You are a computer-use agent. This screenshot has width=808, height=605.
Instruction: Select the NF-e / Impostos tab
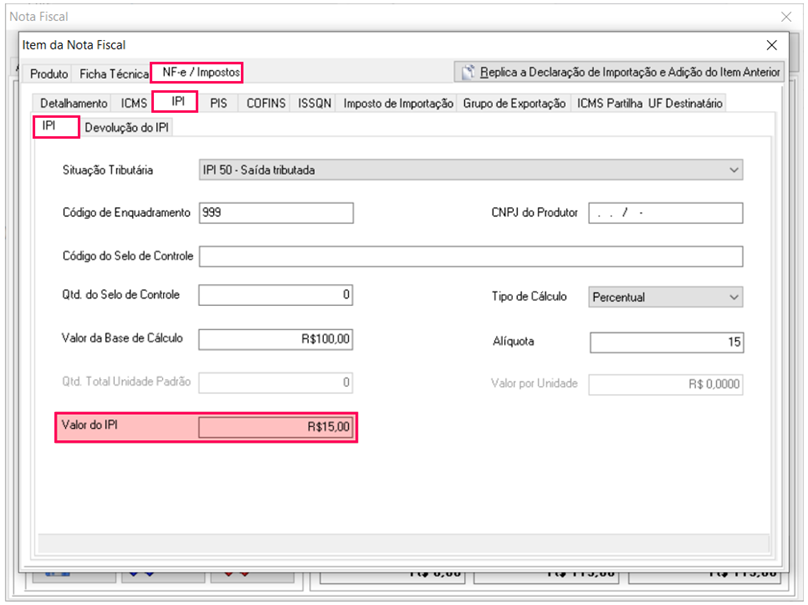(196, 72)
